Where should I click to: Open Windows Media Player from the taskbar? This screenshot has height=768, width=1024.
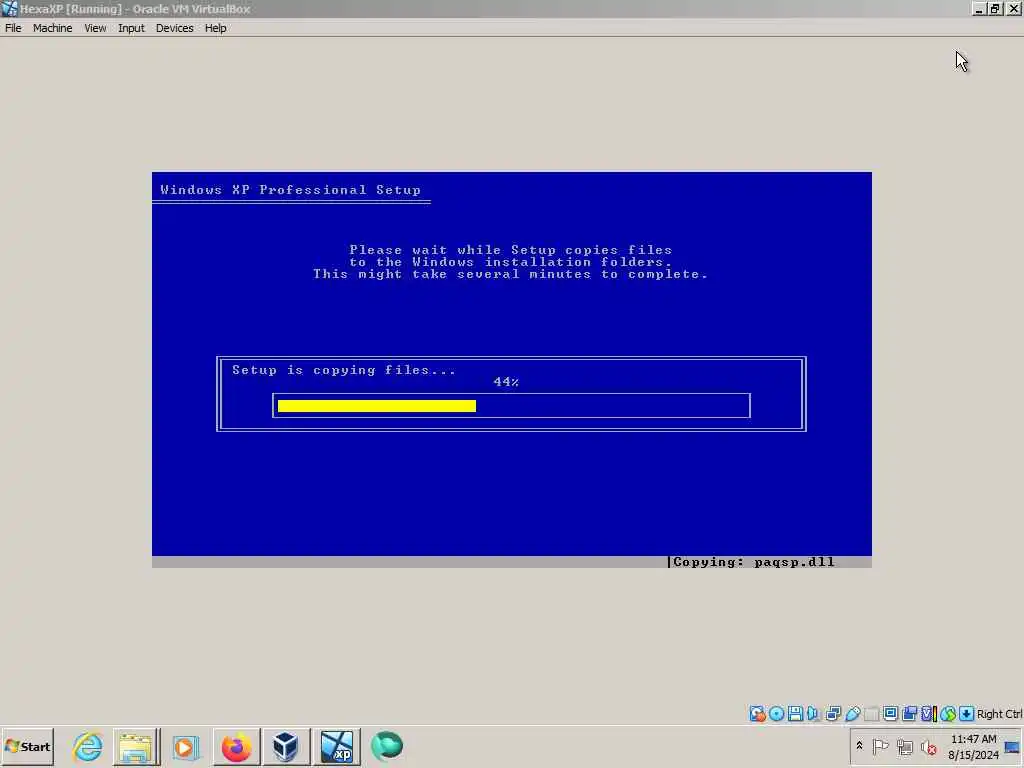click(185, 746)
